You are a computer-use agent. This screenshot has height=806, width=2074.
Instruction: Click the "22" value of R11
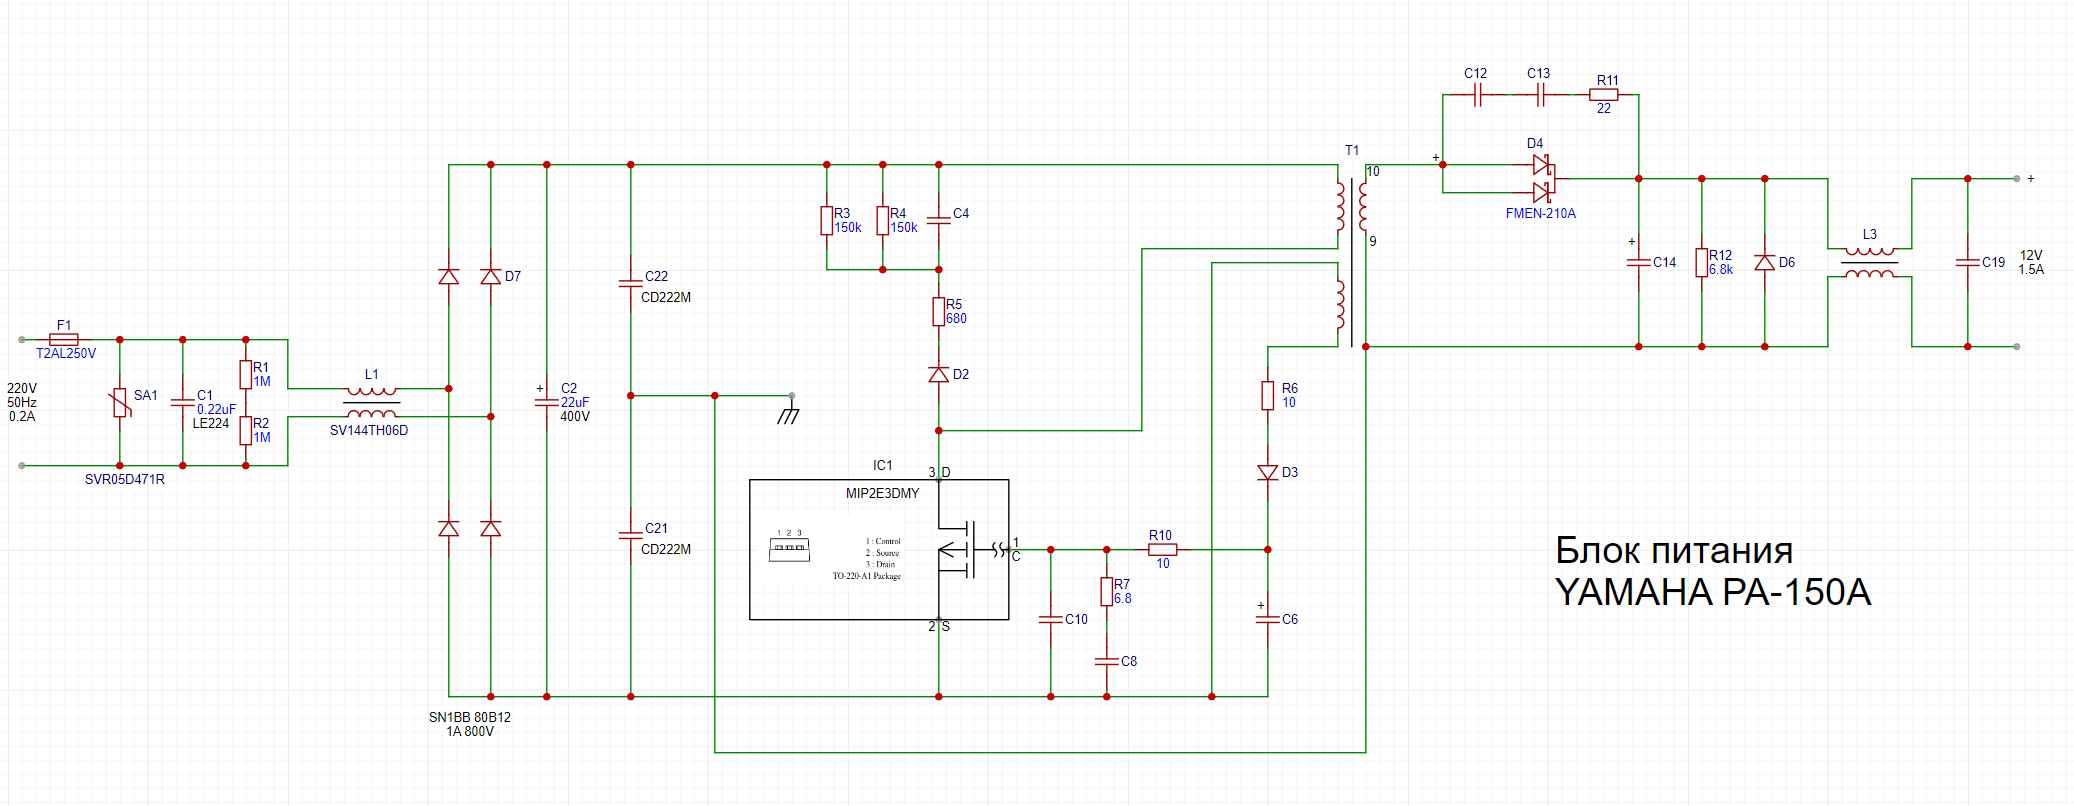1604,108
